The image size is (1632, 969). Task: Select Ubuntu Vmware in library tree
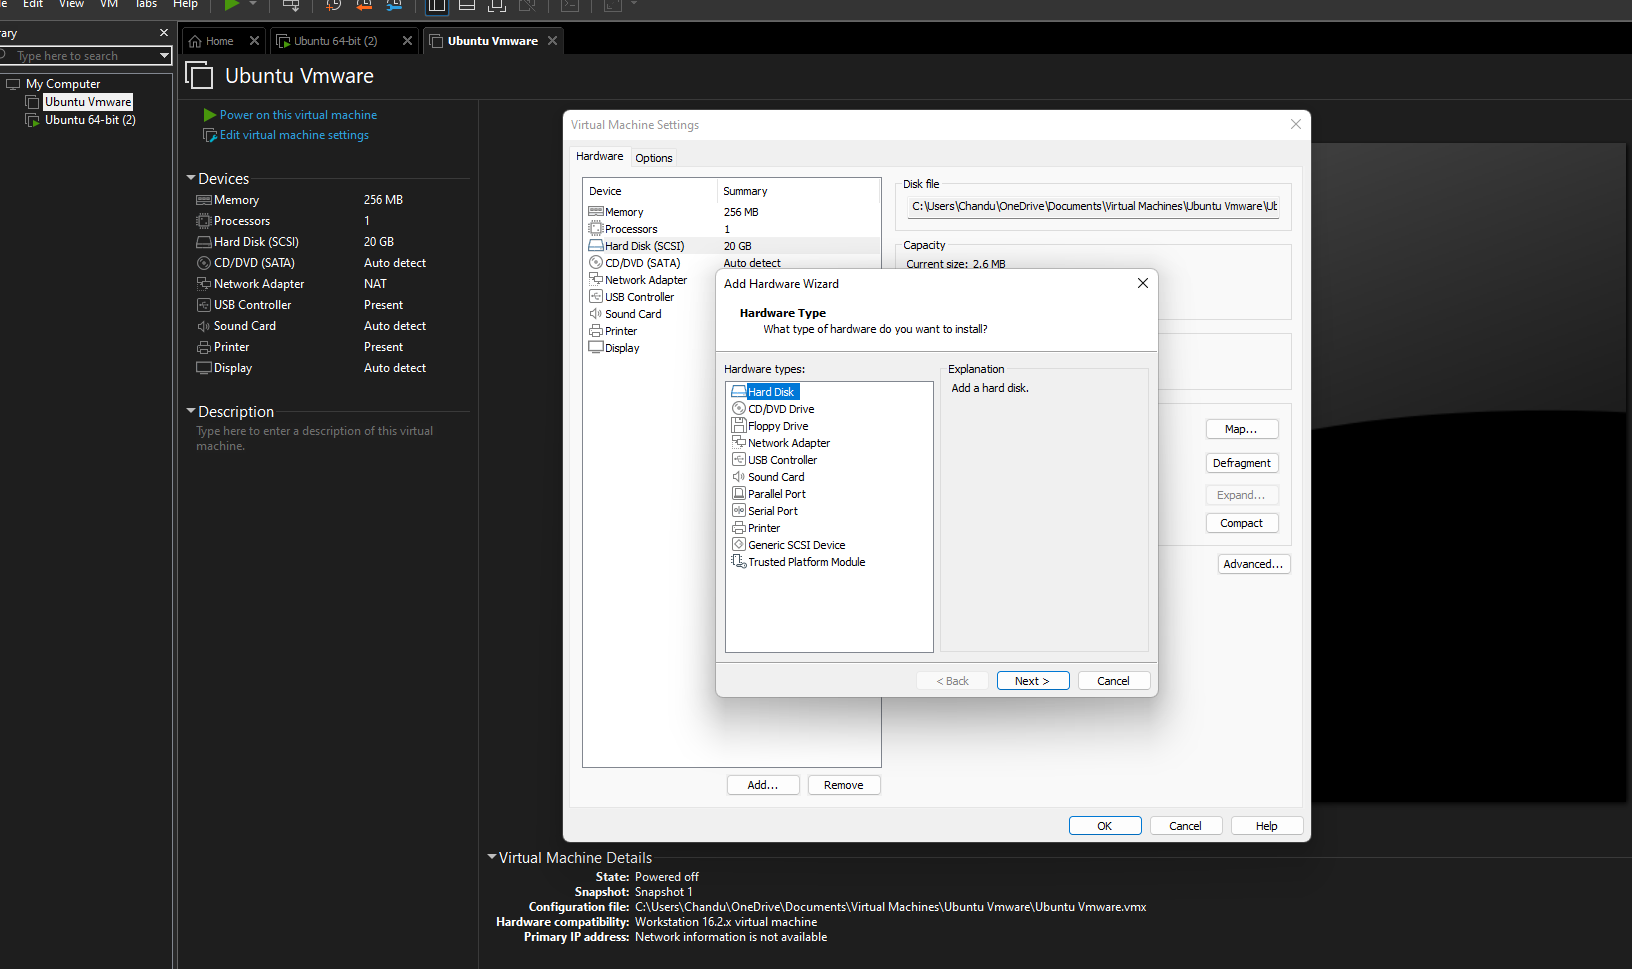(x=88, y=102)
